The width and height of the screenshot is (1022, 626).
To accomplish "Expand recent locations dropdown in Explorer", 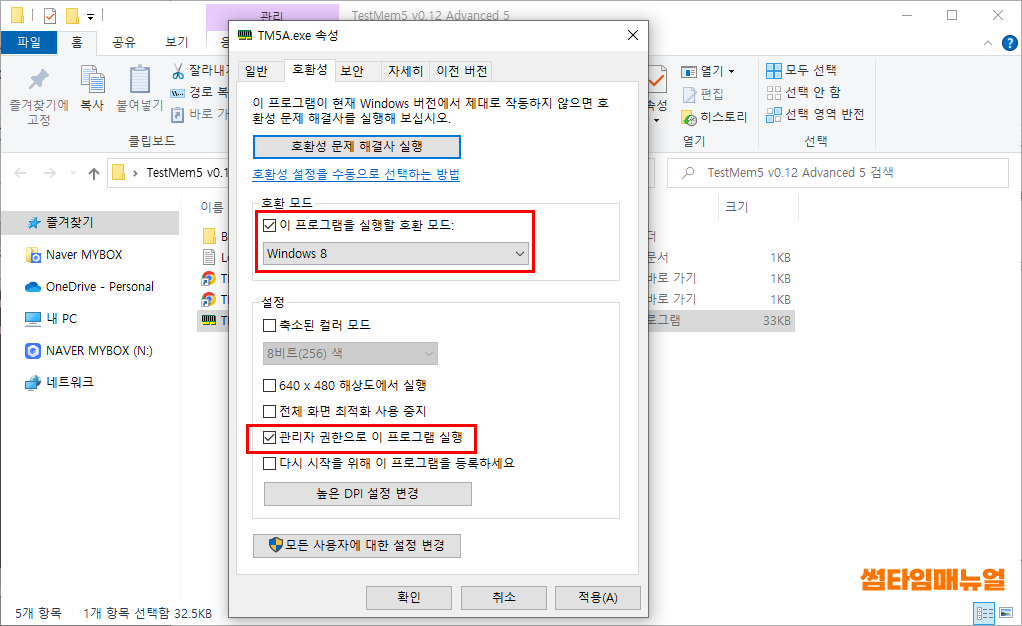I will coord(73,173).
